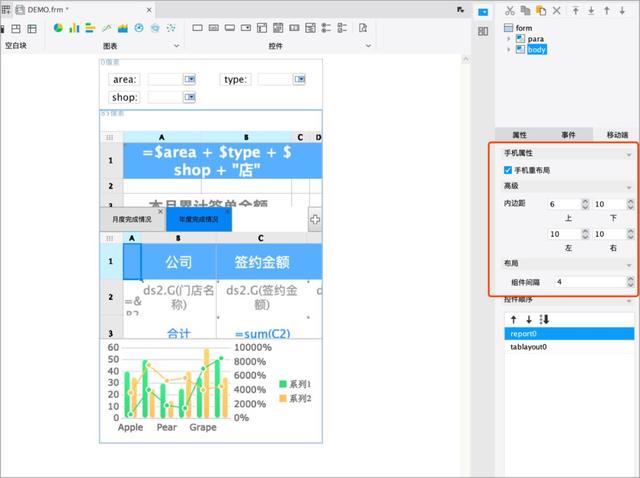Expand the 控件 toolbar dropdown arrow

coord(368,46)
